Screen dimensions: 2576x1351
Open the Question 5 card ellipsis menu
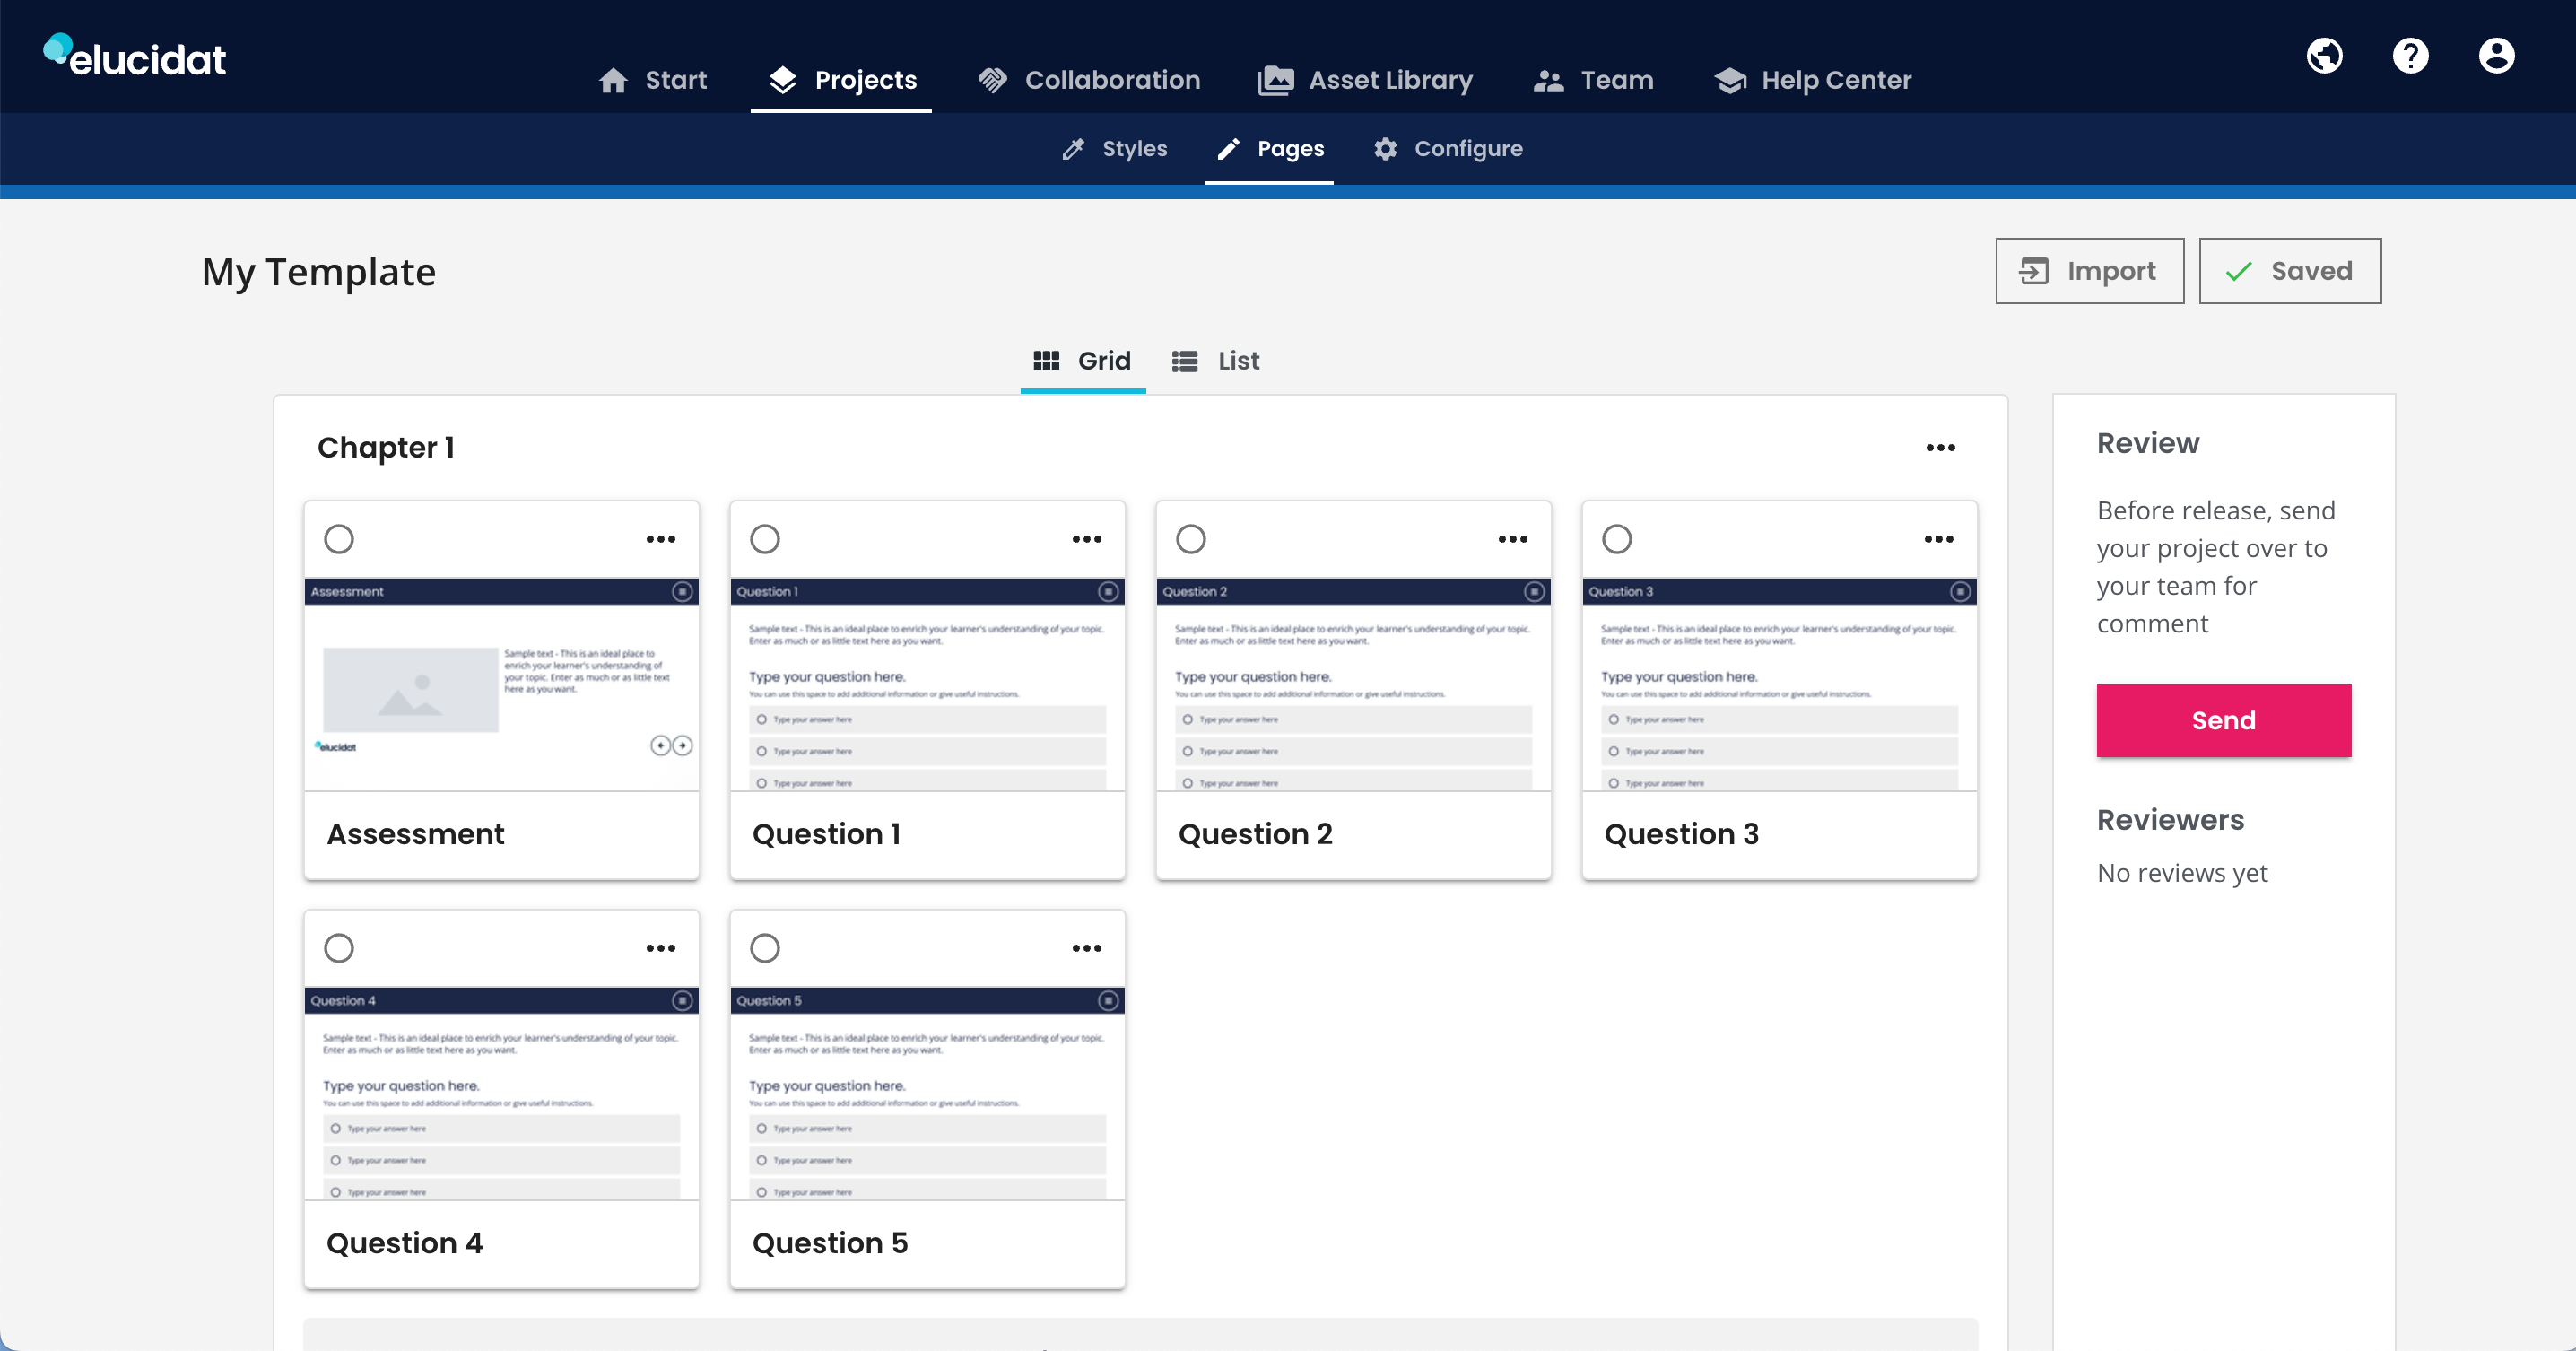click(x=1086, y=948)
